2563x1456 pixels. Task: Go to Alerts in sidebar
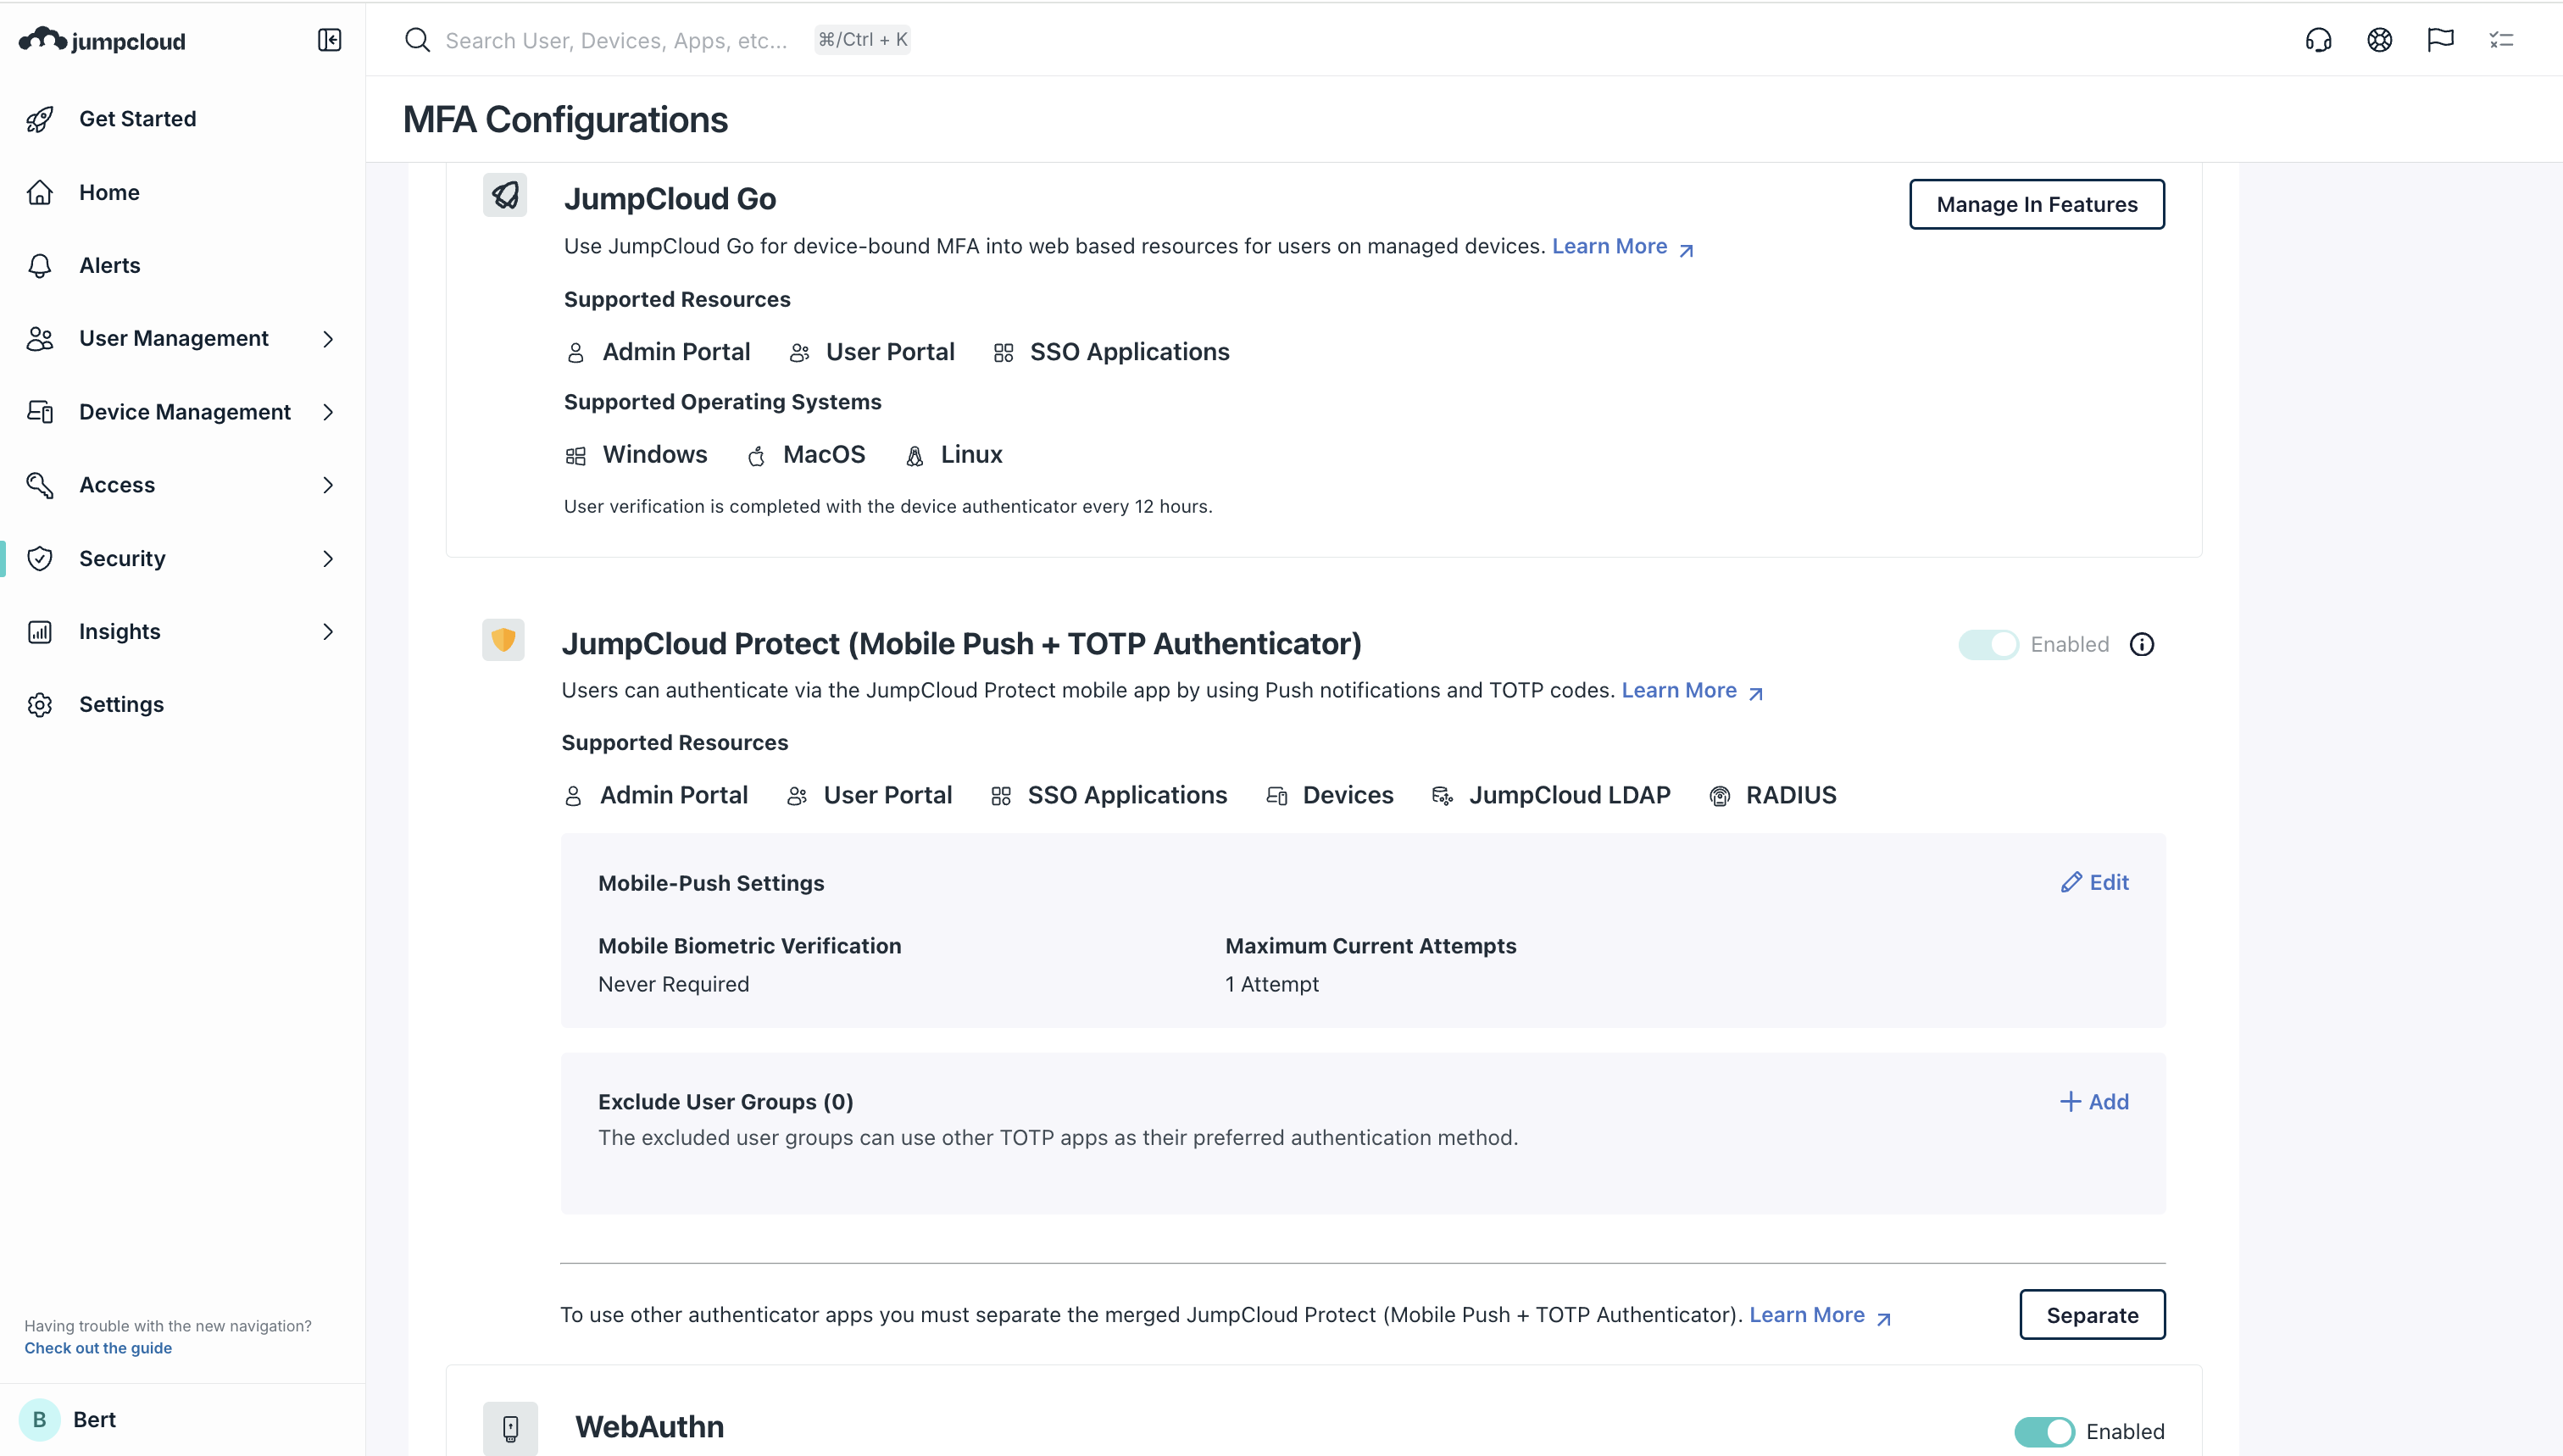pyautogui.click(x=110, y=265)
